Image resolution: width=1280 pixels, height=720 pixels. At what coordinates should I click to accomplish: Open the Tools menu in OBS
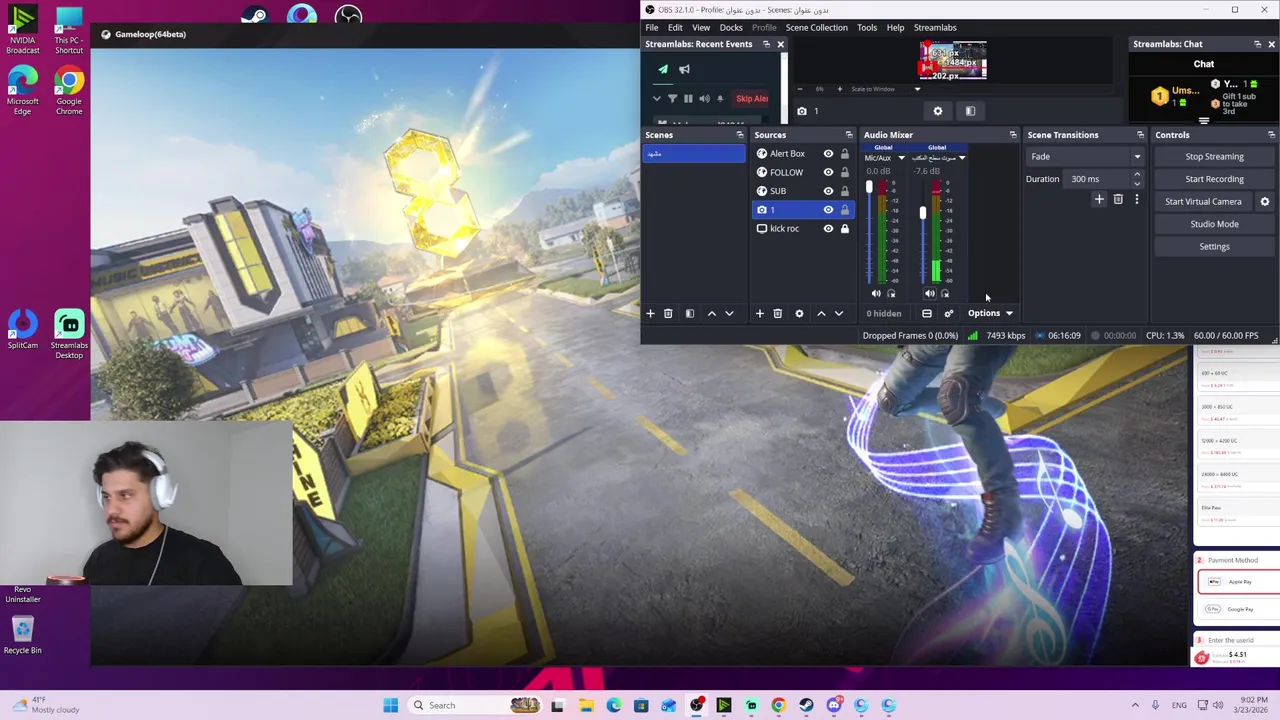click(867, 28)
